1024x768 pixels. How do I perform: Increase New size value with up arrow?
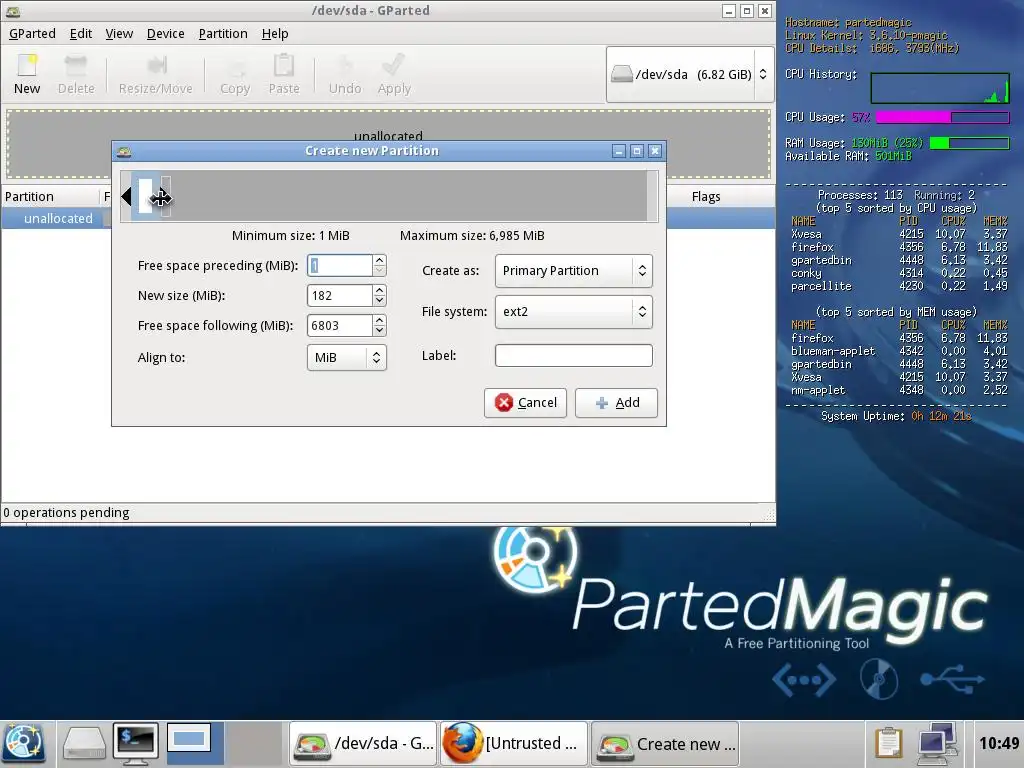click(379, 290)
